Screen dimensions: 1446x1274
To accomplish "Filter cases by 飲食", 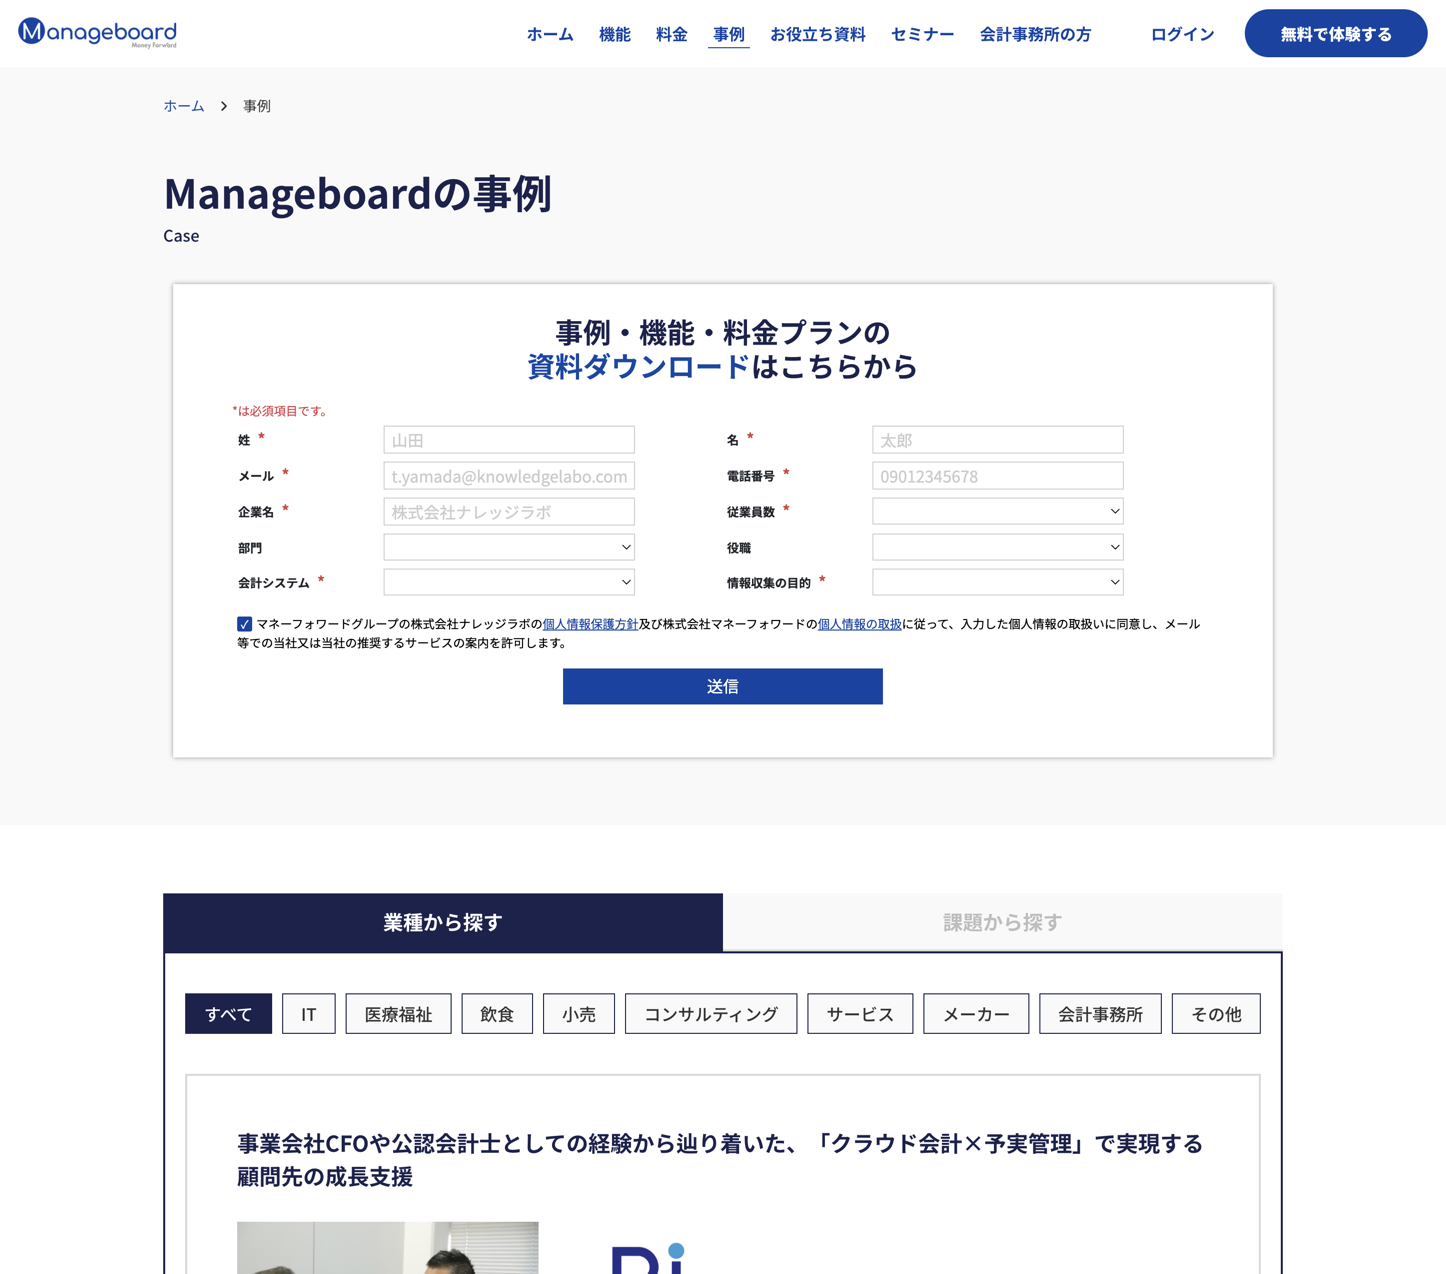I will click(497, 1014).
